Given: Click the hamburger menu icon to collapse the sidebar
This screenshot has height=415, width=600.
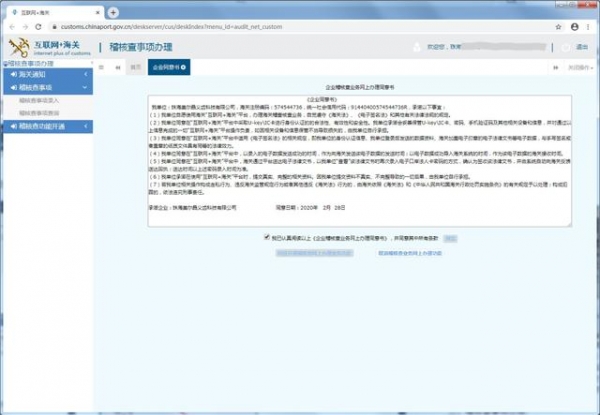Looking at the screenshot, I should (x=102, y=67).
